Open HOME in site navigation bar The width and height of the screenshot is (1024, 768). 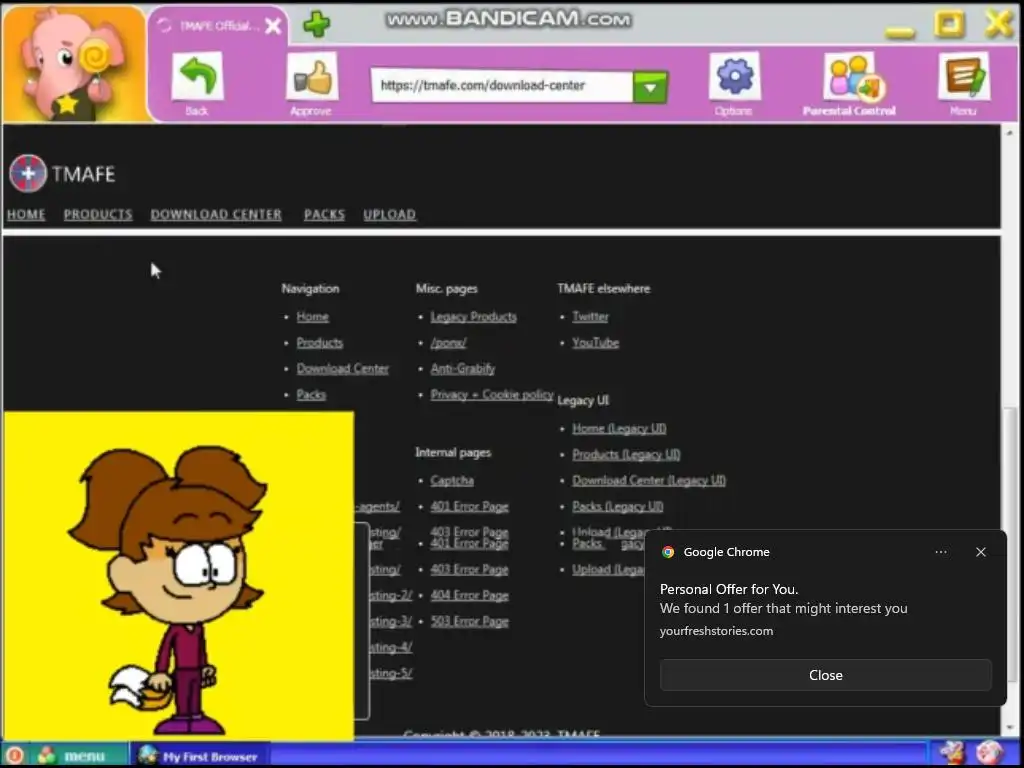click(26, 214)
